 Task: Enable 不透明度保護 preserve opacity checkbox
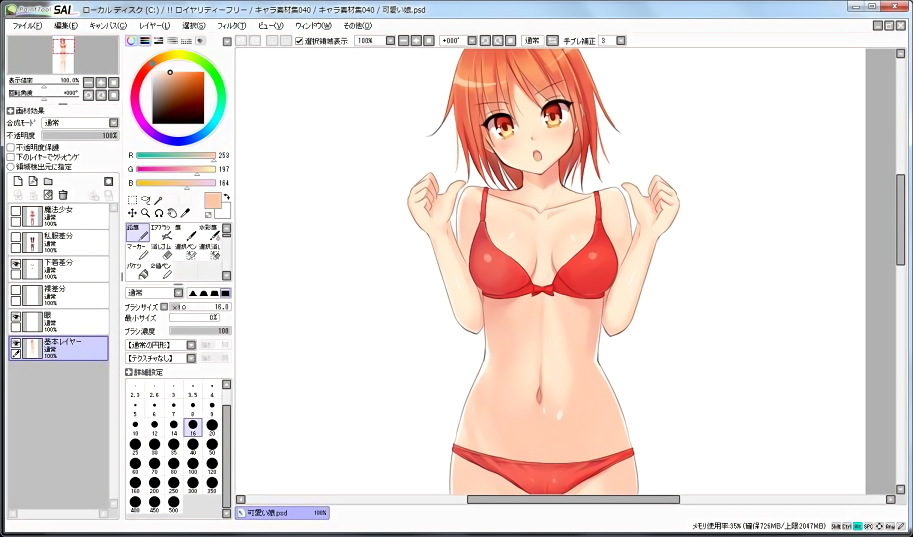[11, 147]
